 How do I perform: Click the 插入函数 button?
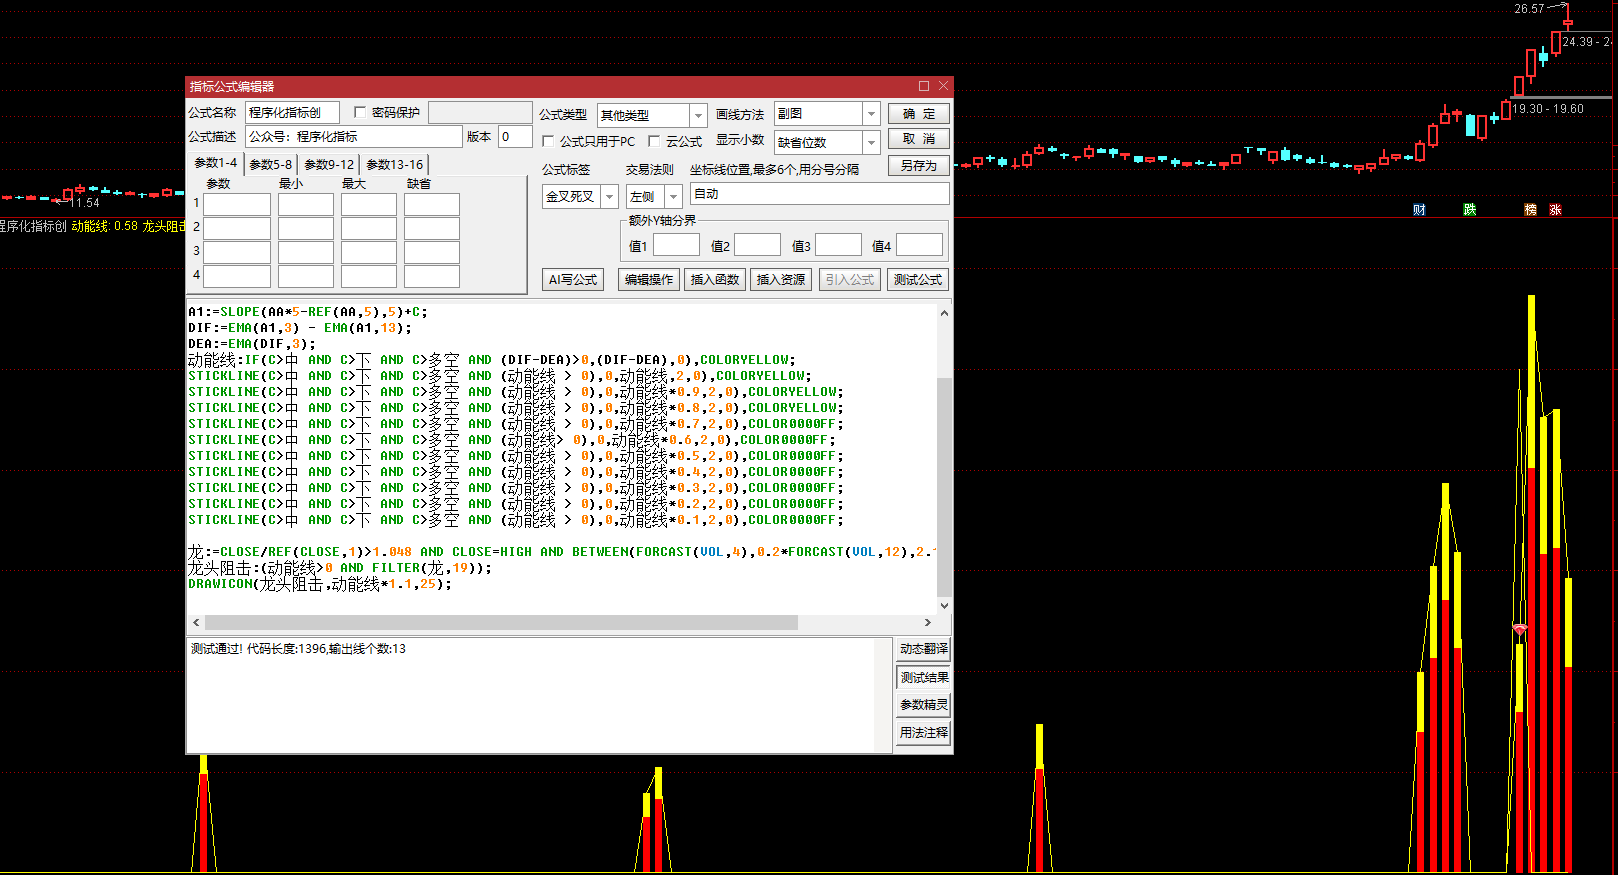tap(714, 280)
